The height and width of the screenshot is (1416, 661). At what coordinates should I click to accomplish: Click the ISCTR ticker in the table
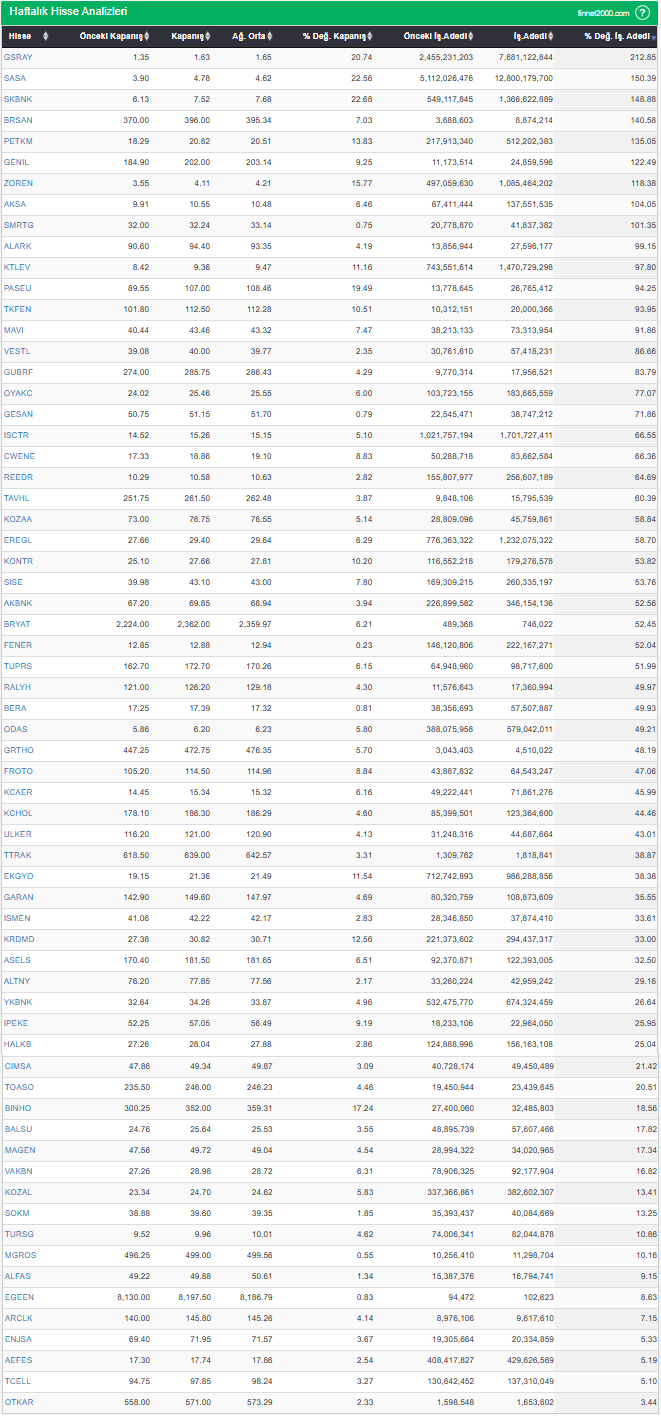click(x=17, y=435)
